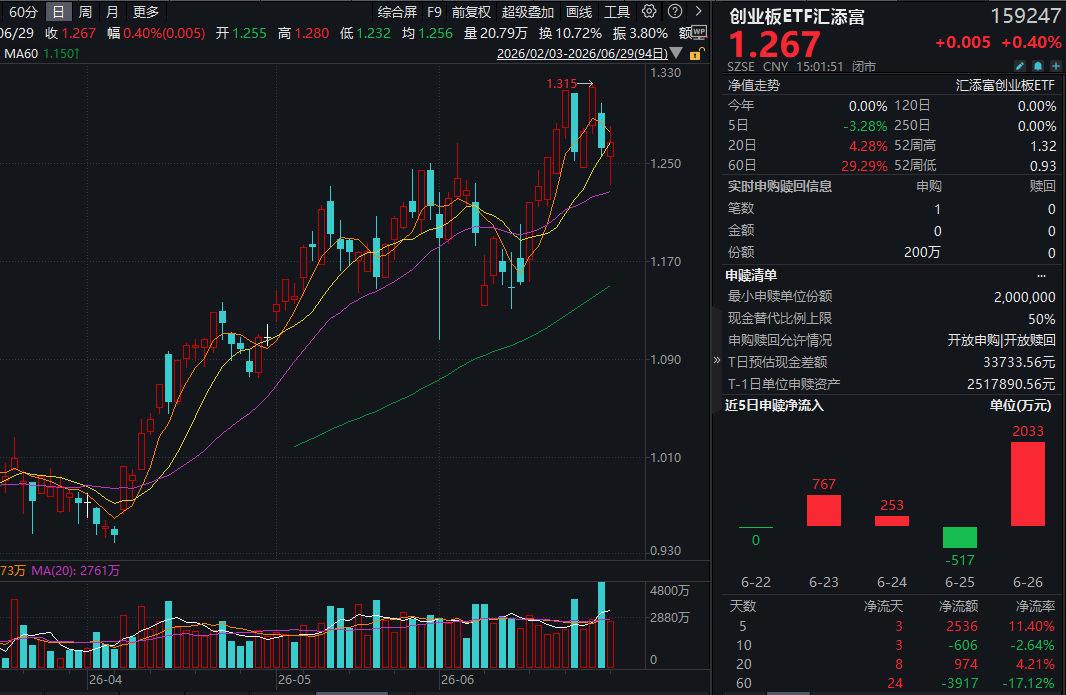Screen dimensions: 1066x695
Task: Click 开放申购|开放赎回 status text
Action: click(1001, 340)
